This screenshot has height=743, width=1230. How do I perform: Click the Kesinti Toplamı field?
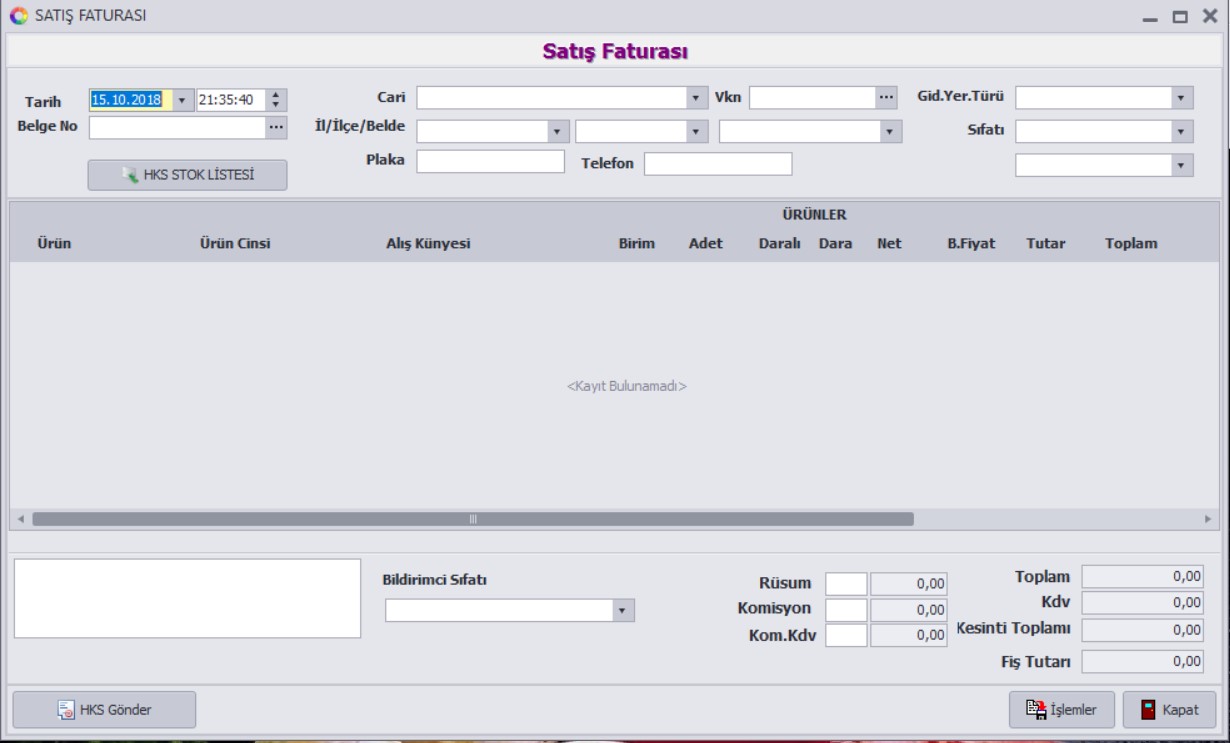(1143, 629)
